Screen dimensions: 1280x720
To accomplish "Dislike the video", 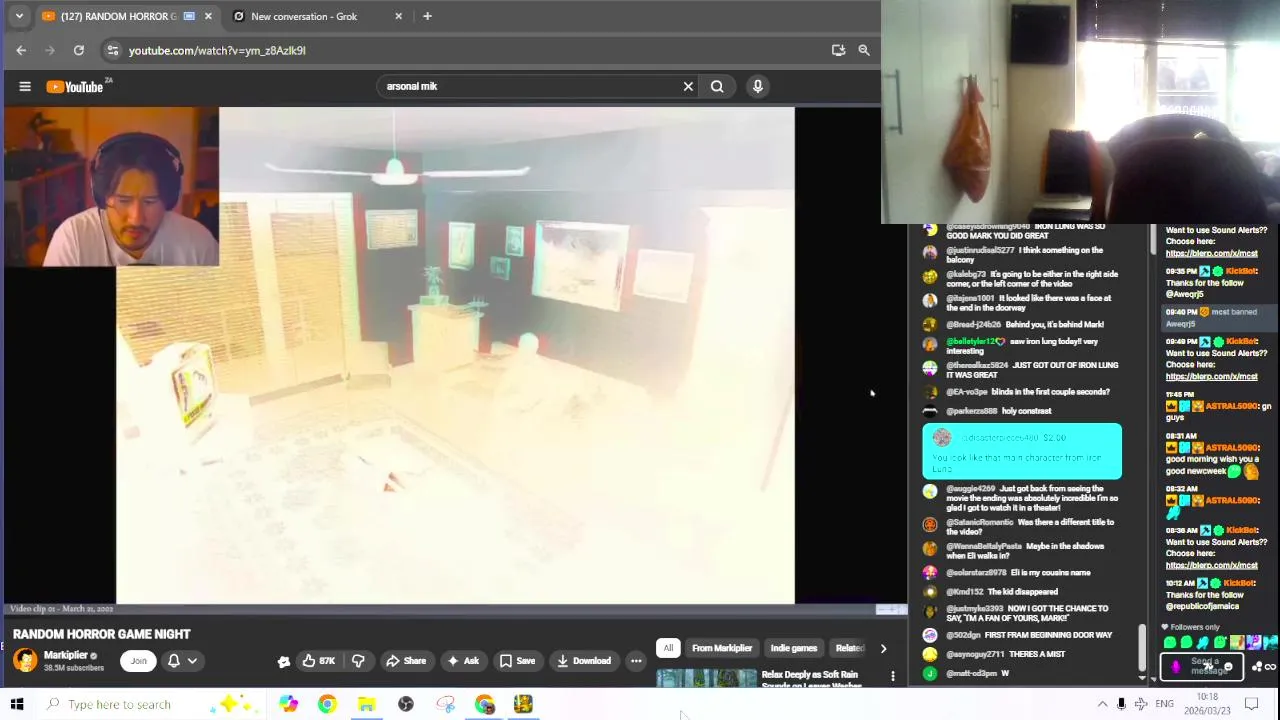I will click(358, 660).
